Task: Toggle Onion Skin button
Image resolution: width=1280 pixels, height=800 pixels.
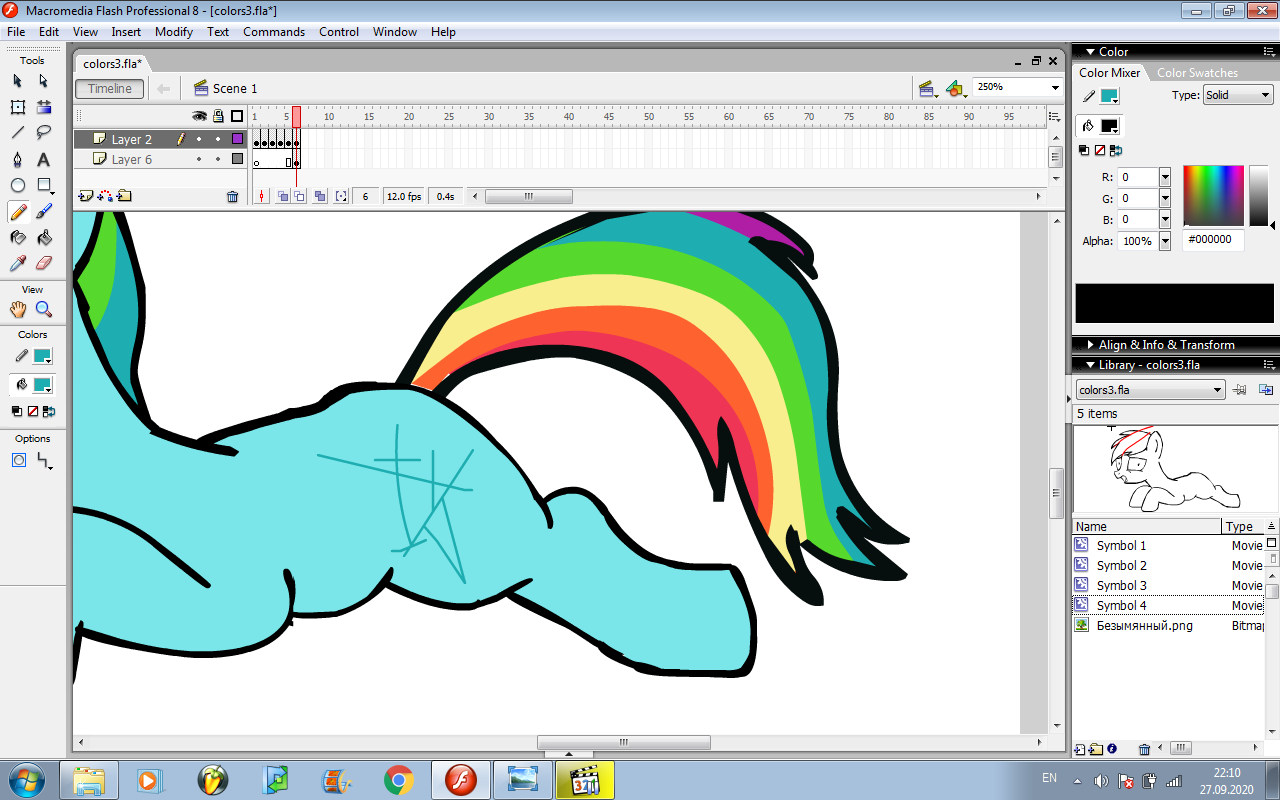Action: (283, 197)
